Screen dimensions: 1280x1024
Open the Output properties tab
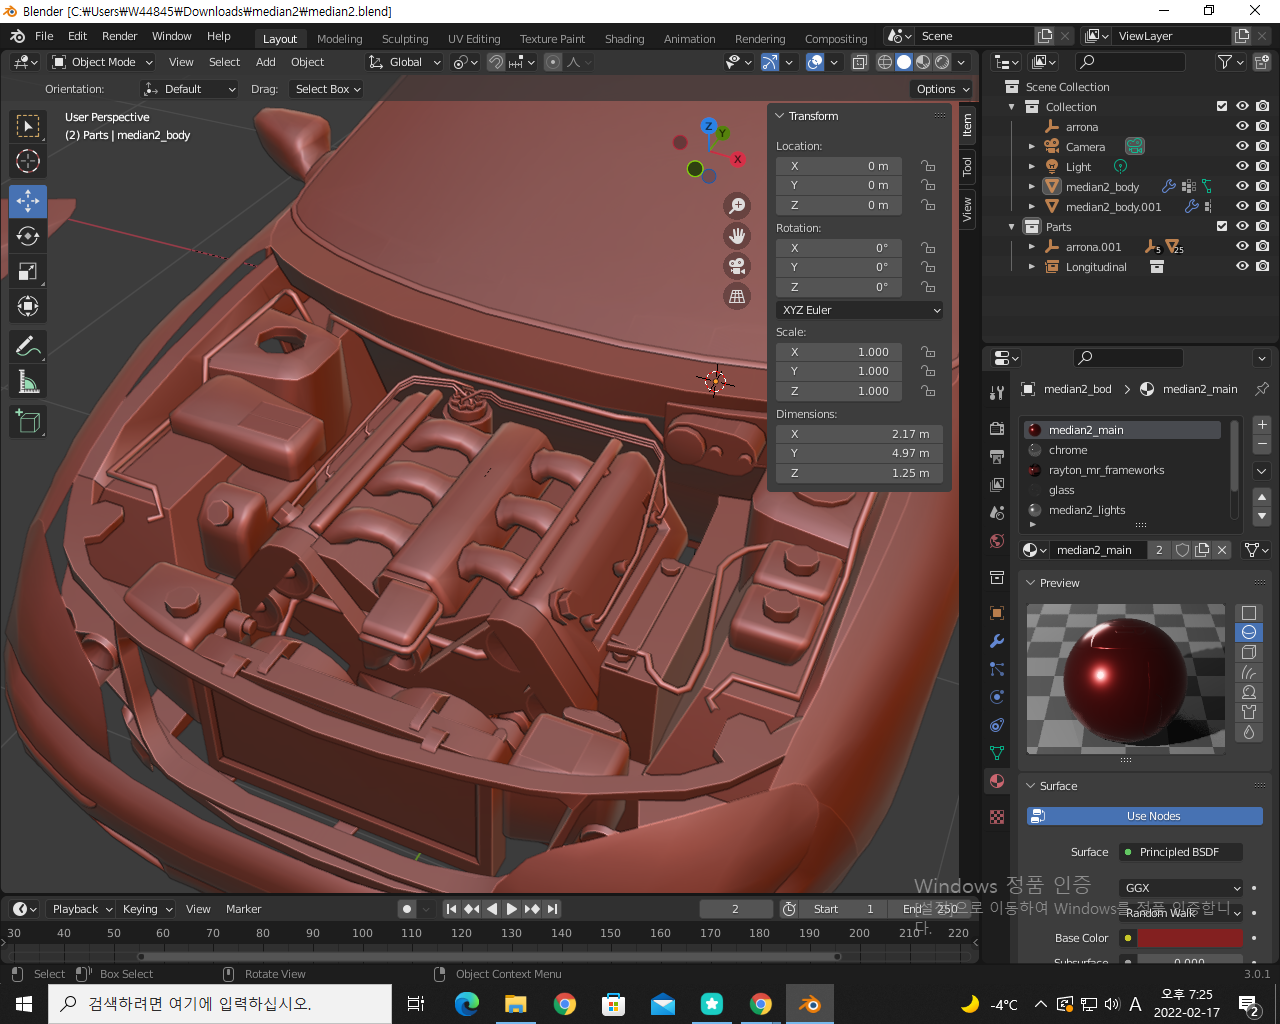[997, 457]
